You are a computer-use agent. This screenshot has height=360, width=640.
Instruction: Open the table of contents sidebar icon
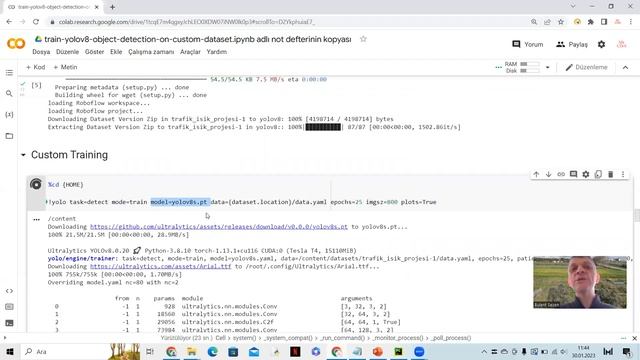(x=9, y=73)
